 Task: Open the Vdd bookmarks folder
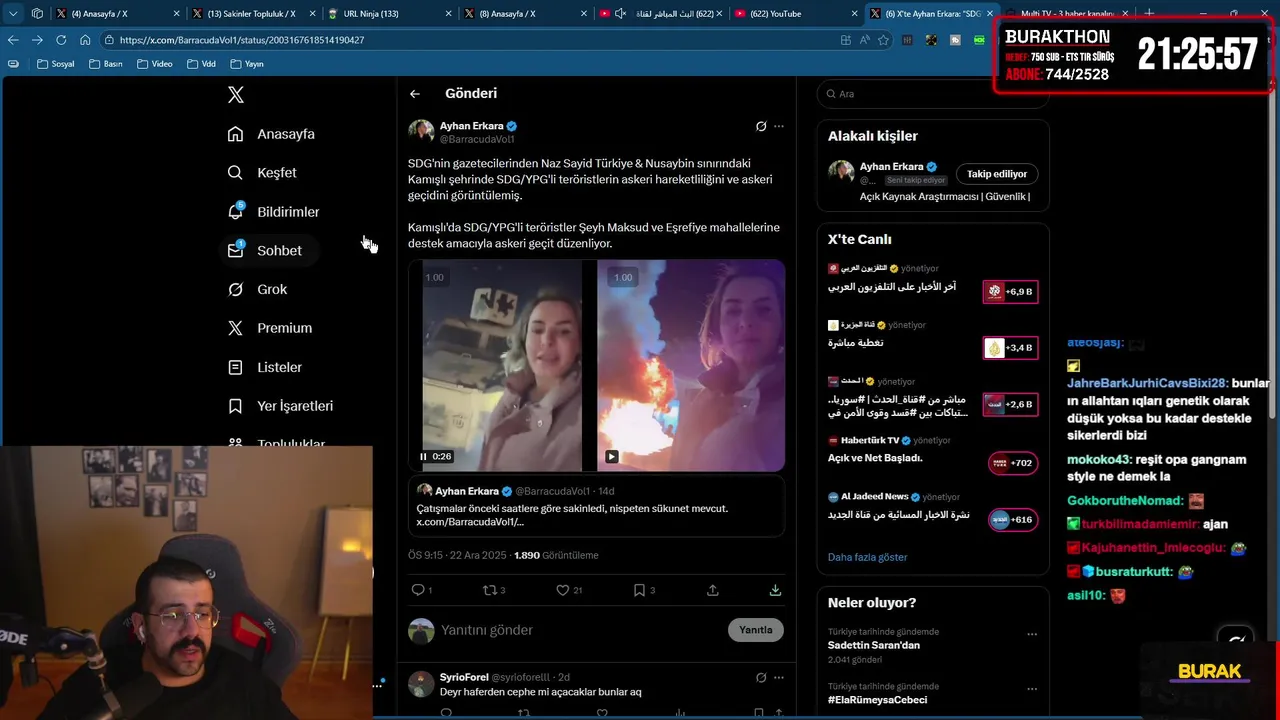click(x=201, y=64)
